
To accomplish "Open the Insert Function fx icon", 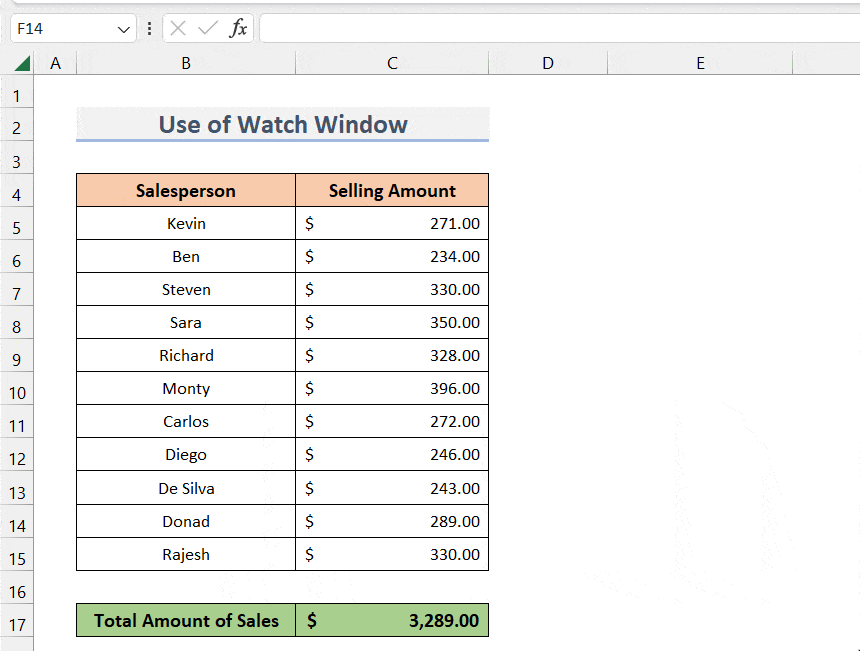I will (x=238, y=28).
